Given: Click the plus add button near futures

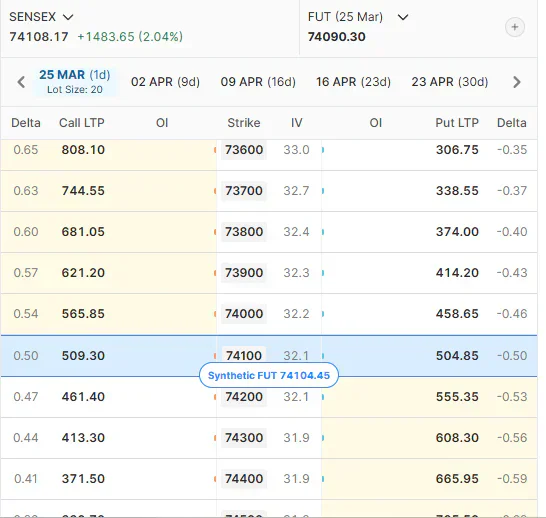Looking at the screenshot, I should pyautogui.click(x=515, y=27).
